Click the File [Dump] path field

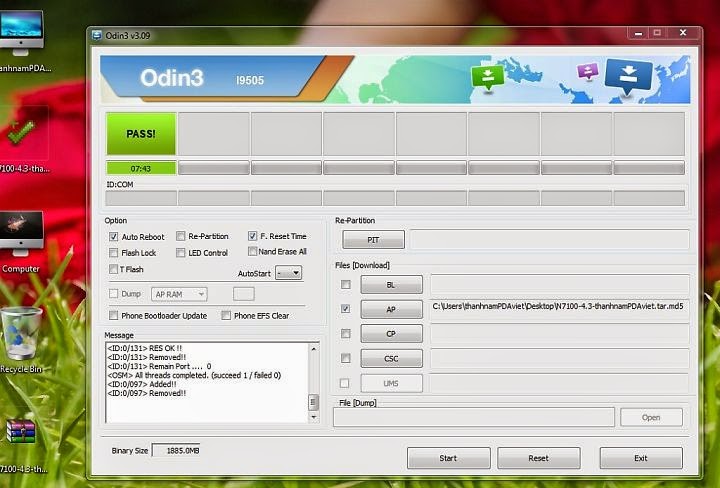(x=474, y=417)
